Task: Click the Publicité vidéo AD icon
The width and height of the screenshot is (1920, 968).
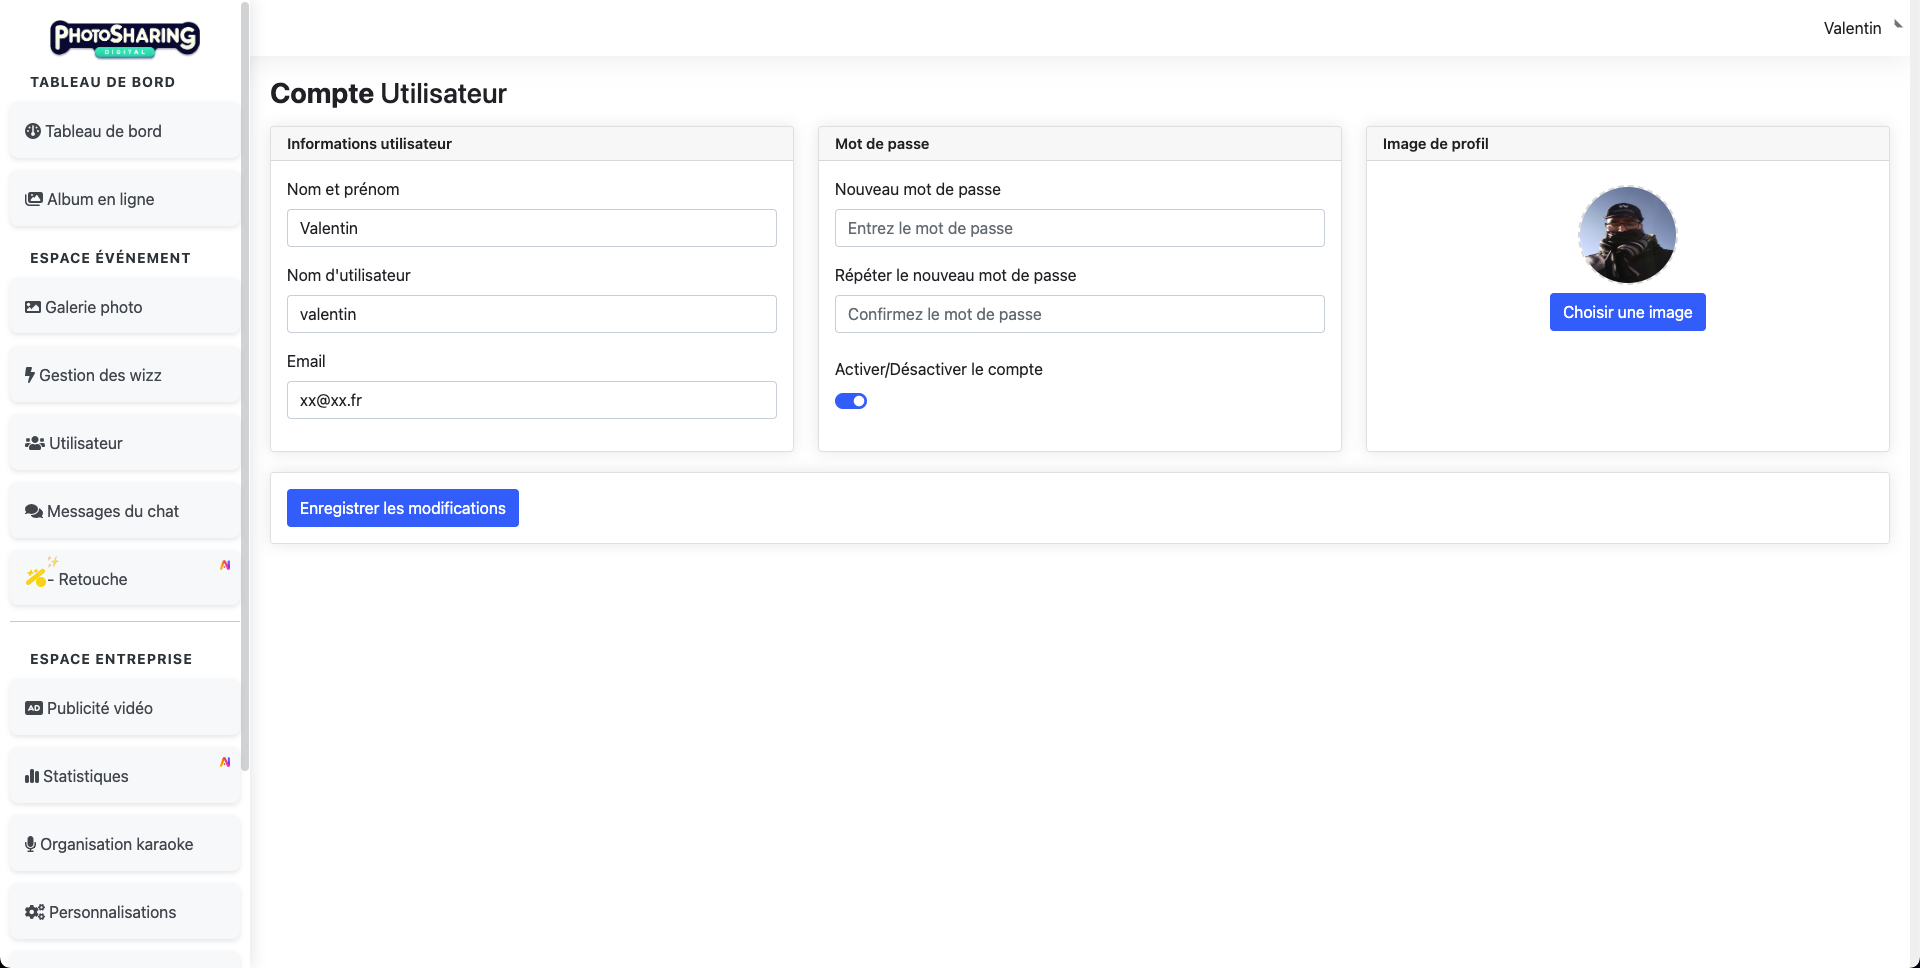Action: point(34,708)
